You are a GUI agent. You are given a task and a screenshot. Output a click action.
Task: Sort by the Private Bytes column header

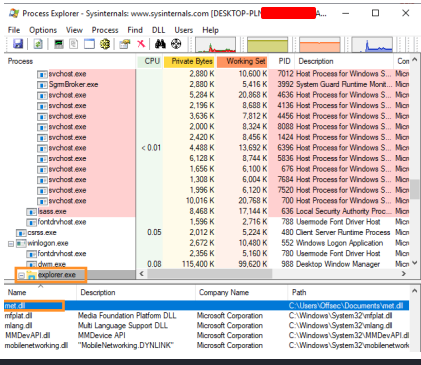[x=189, y=61]
